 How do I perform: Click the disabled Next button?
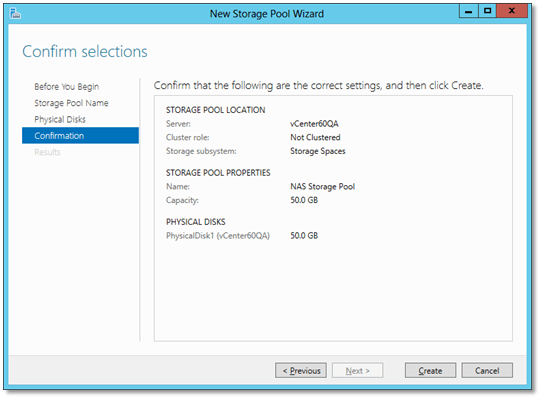tap(357, 370)
